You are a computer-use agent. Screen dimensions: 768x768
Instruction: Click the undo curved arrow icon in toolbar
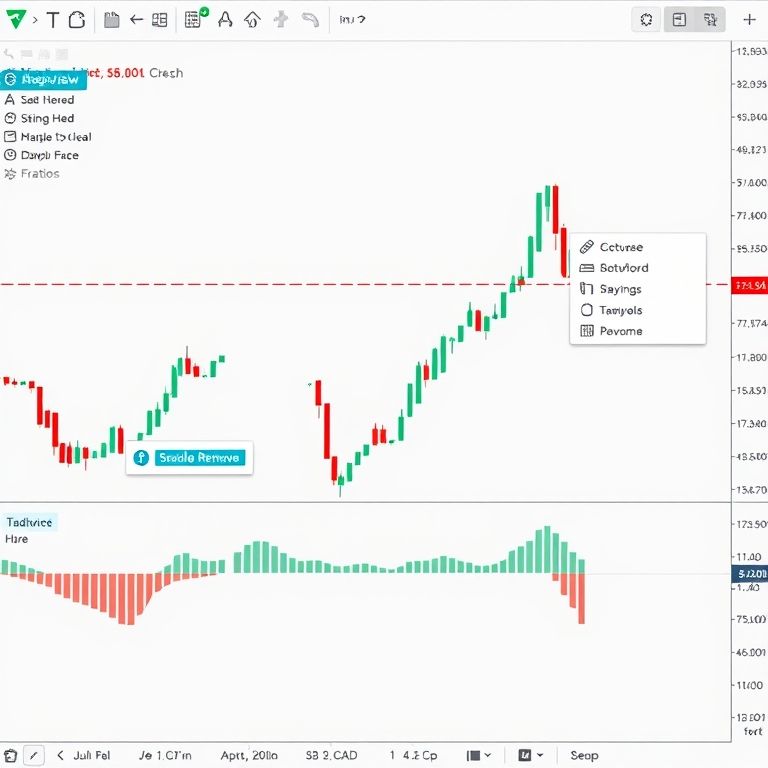[311, 19]
